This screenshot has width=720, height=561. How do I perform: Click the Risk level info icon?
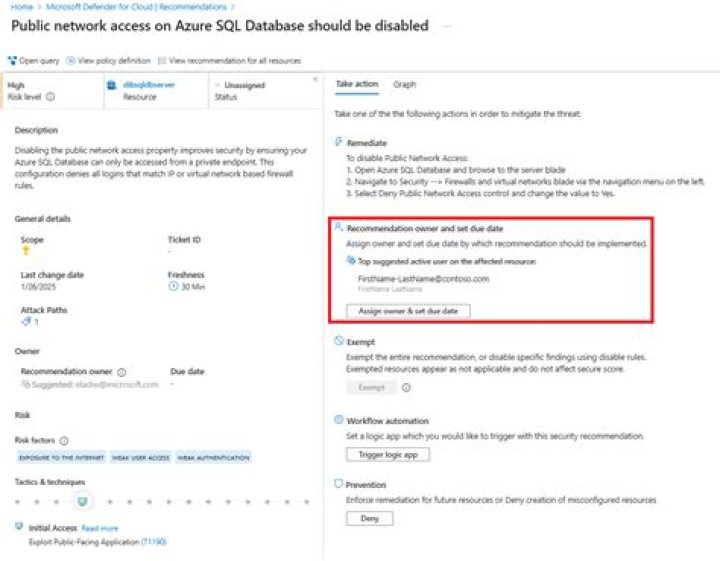[x=50, y=97]
